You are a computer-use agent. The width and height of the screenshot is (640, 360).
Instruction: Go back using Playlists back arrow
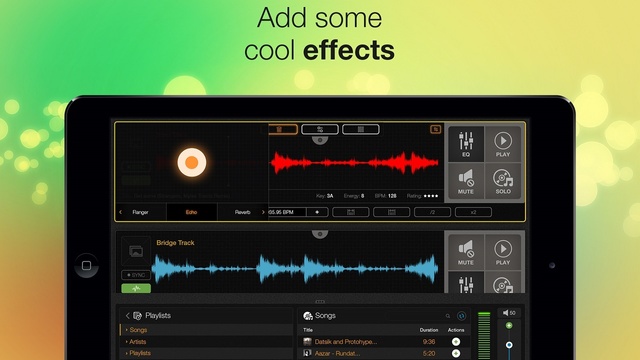pyautogui.click(x=127, y=316)
